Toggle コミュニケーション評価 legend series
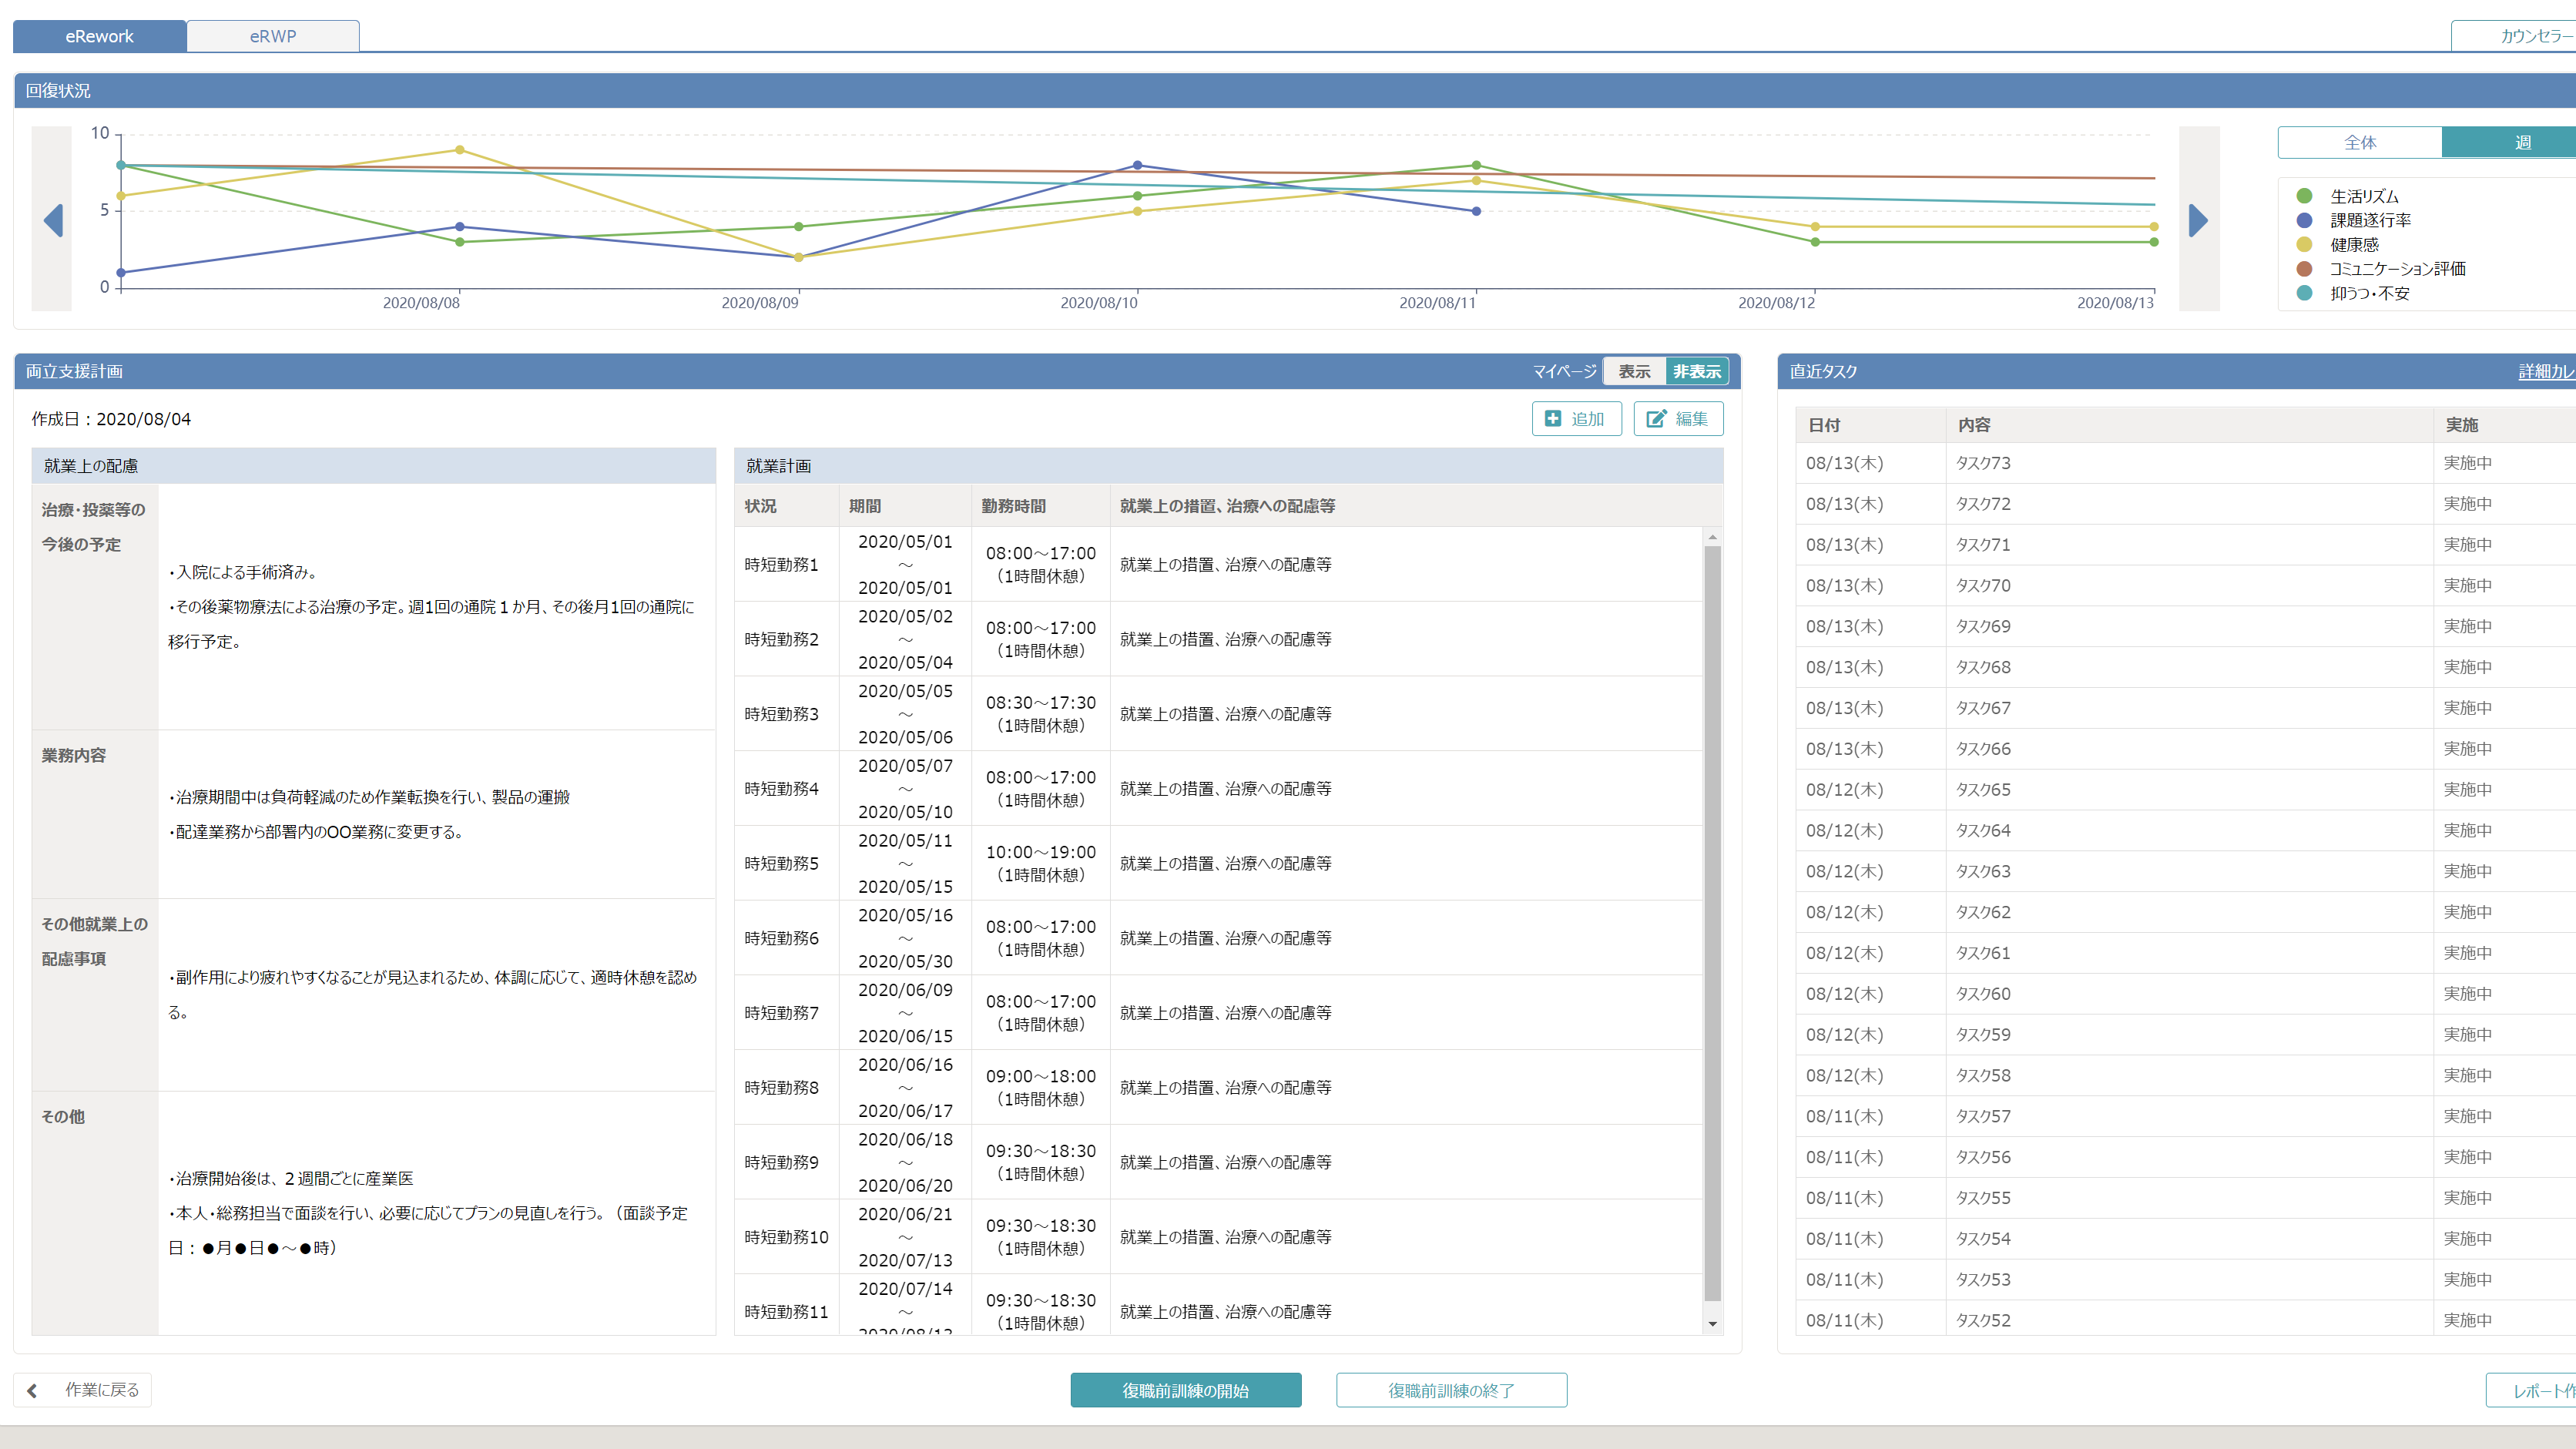The image size is (2576, 1449). 2380,268
